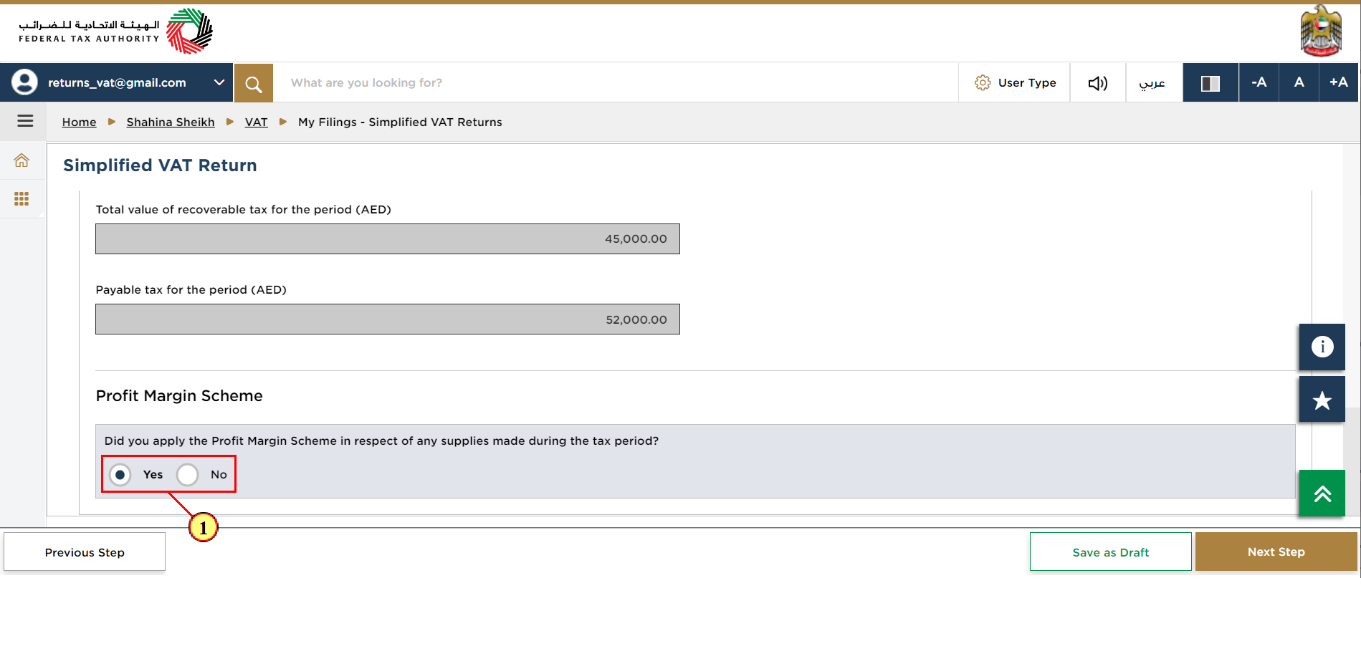This screenshot has height=648, width=1361.
Task: Click 'Payable tax for the period (AED)' label
Action: 191,290
